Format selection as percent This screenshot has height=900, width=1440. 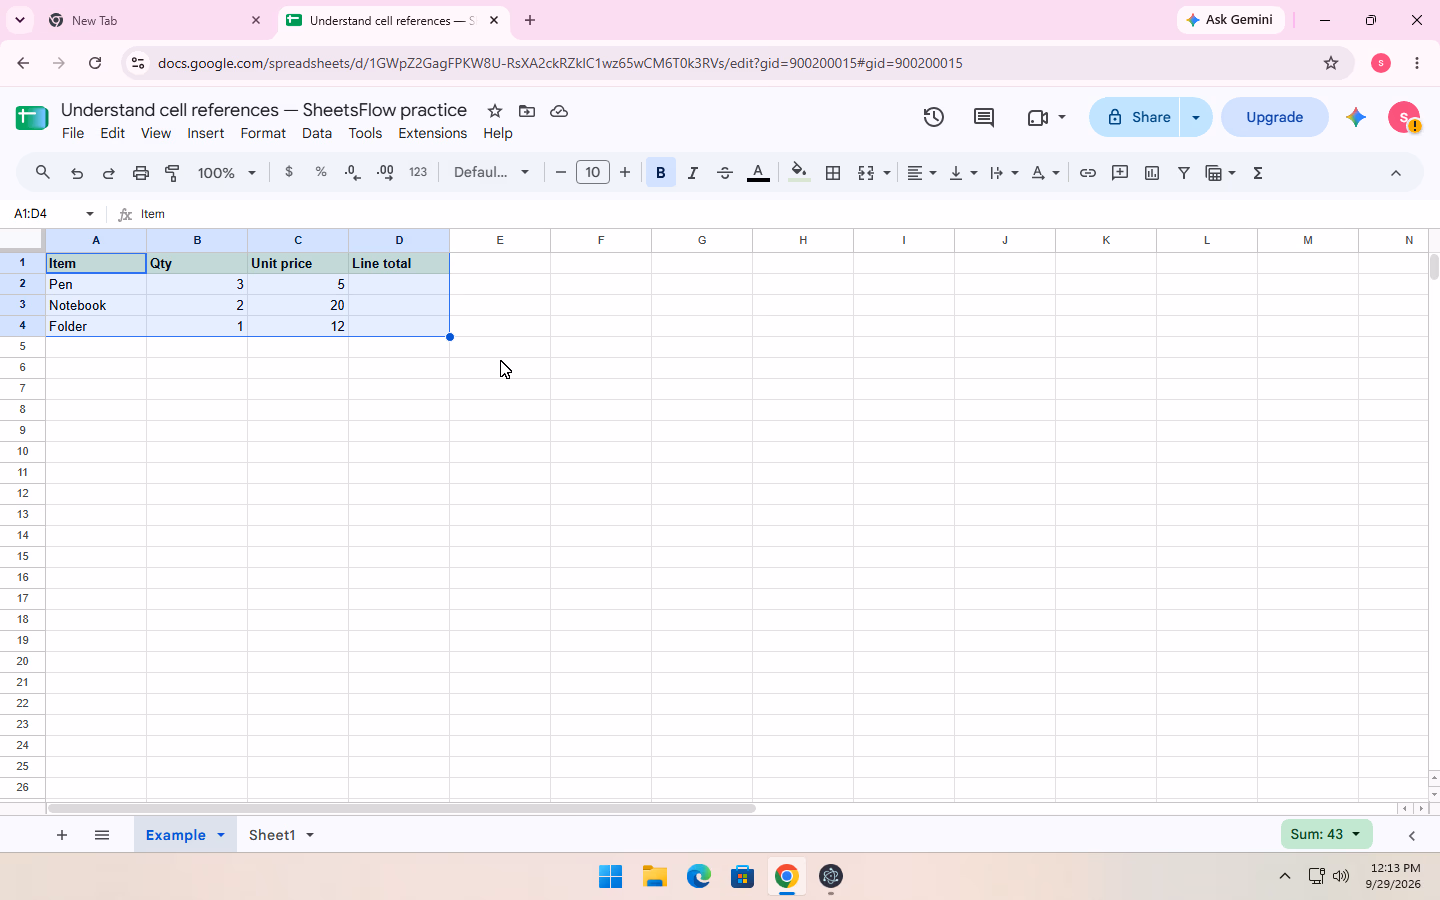pos(321,172)
